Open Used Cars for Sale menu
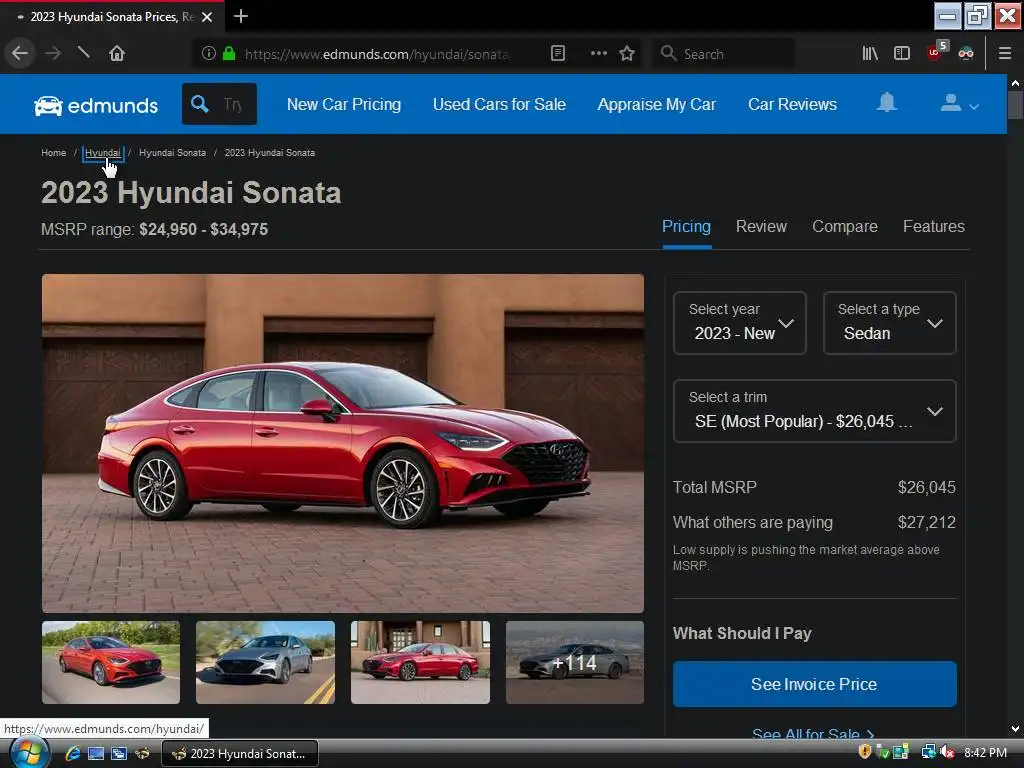The height and width of the screenshot is (768, 1024). pos(499,104)
